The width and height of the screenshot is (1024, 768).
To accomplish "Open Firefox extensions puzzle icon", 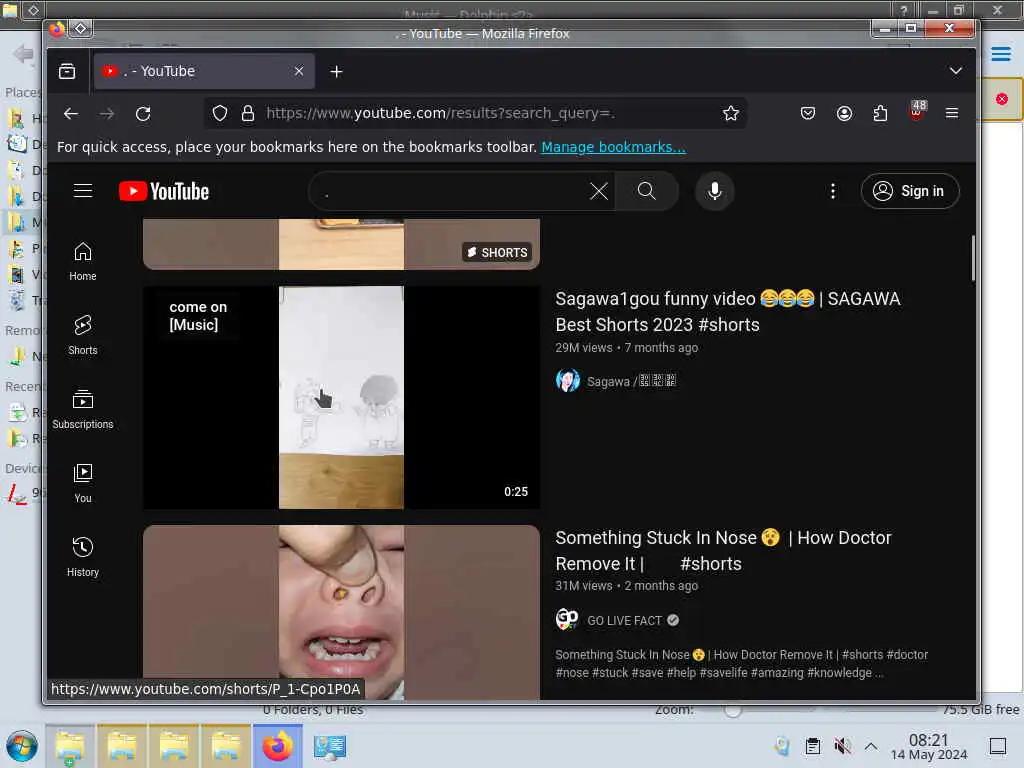I will point(880,114).
